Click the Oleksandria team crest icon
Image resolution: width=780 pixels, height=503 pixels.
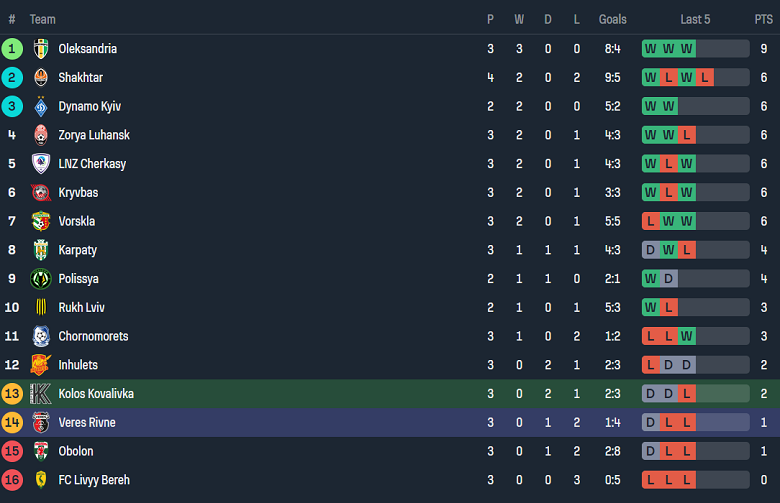point(41,49)
